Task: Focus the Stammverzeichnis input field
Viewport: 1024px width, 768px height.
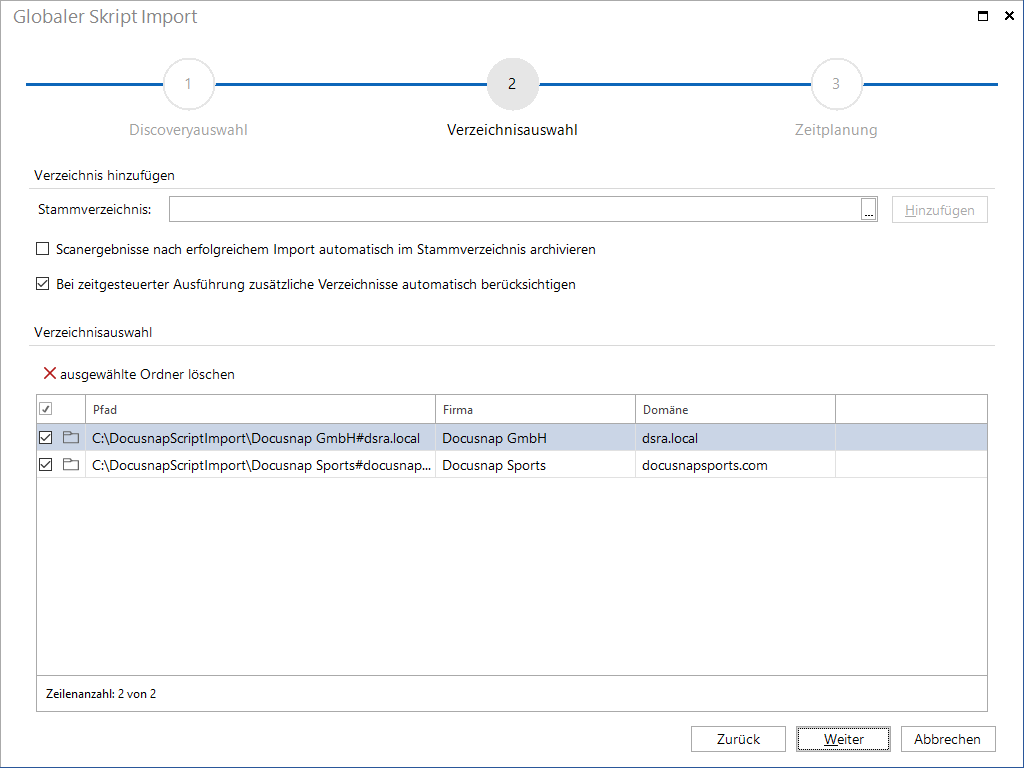Action: click(x=515, y=209)
